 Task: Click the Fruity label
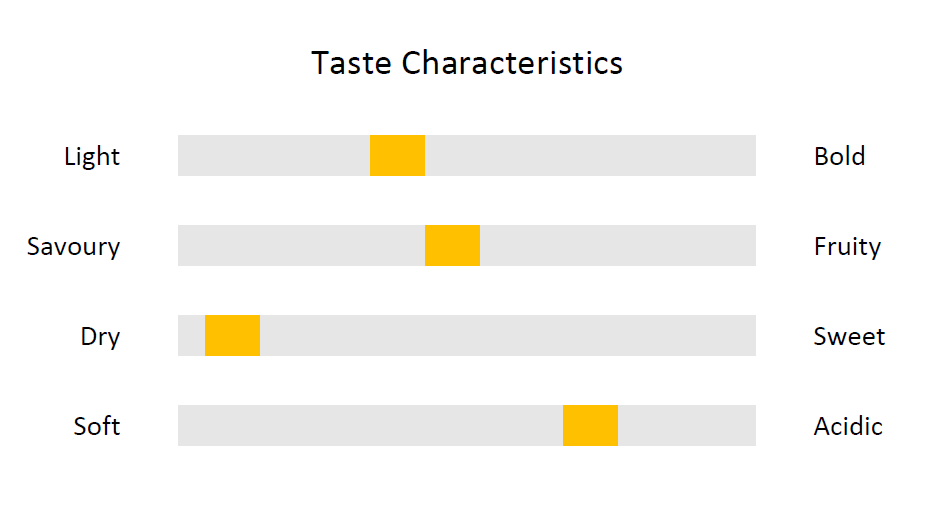(847, 247)
